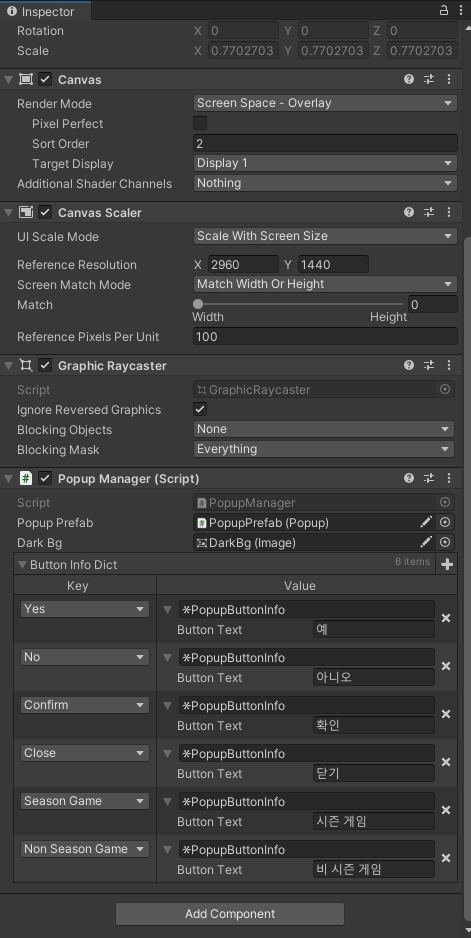
Task: Remove the Confirm dictionary entry
Action: (x=446, y=714)
